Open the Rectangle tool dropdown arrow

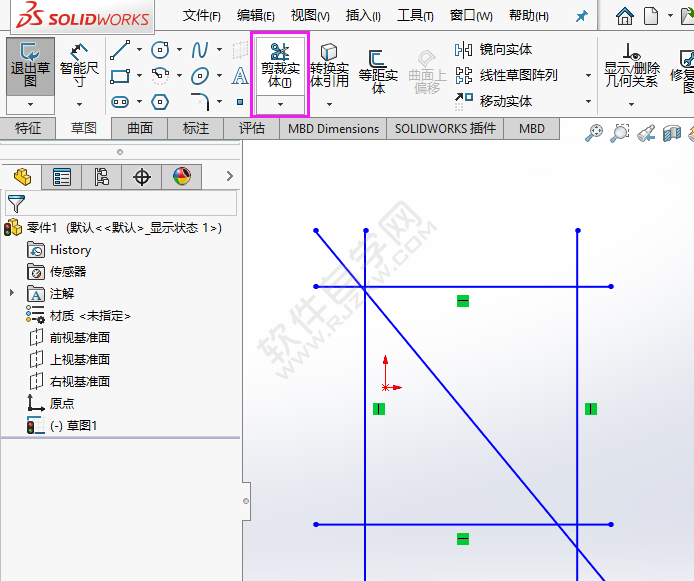pos(139,76)
